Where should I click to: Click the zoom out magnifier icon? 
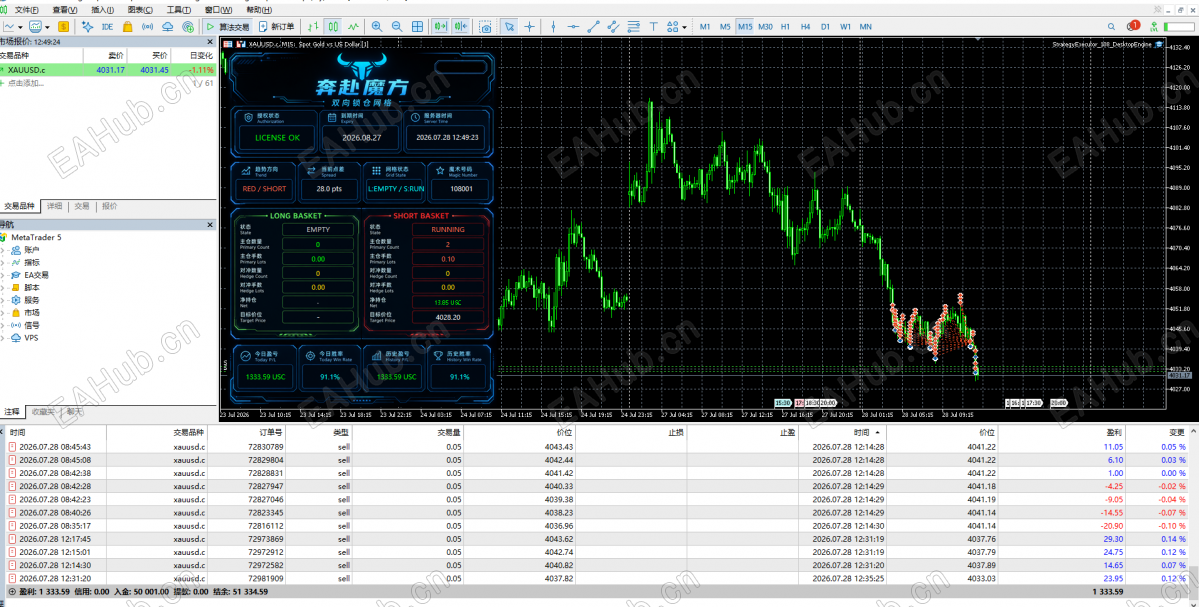397,27
